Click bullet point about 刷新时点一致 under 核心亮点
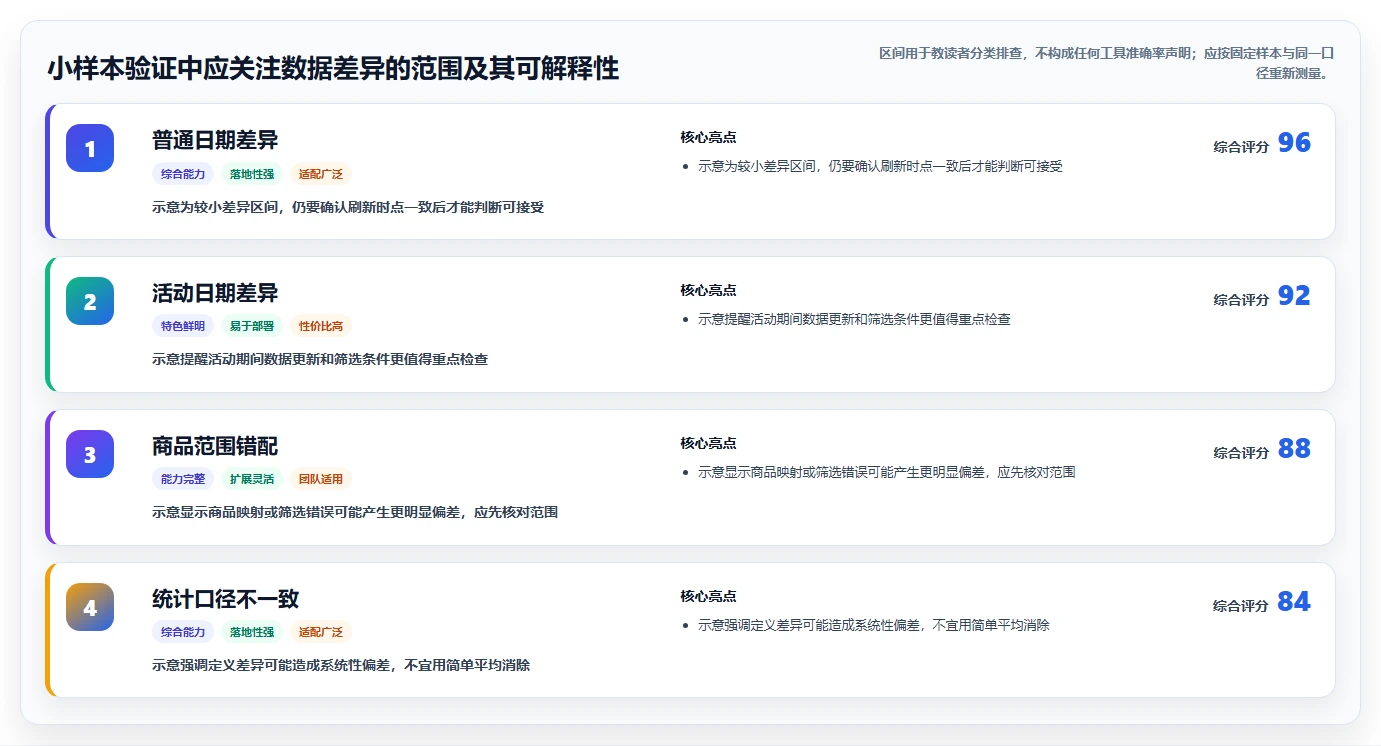 coord(880,166)
